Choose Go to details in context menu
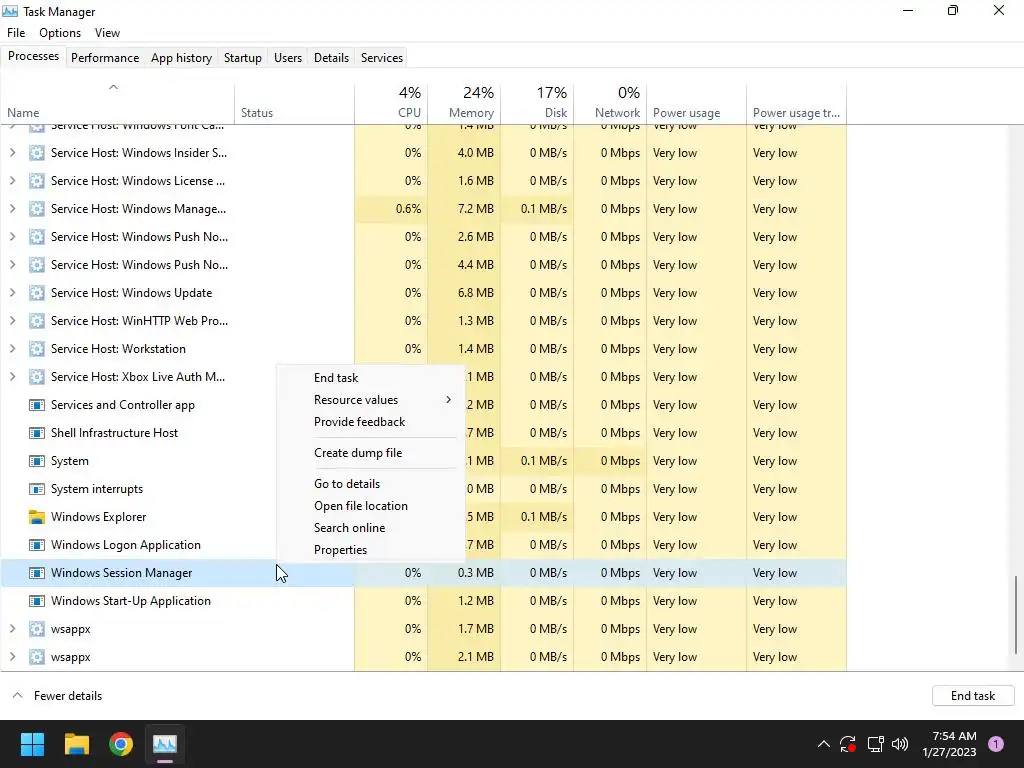 pyautogui.click(x=370, y=484)
